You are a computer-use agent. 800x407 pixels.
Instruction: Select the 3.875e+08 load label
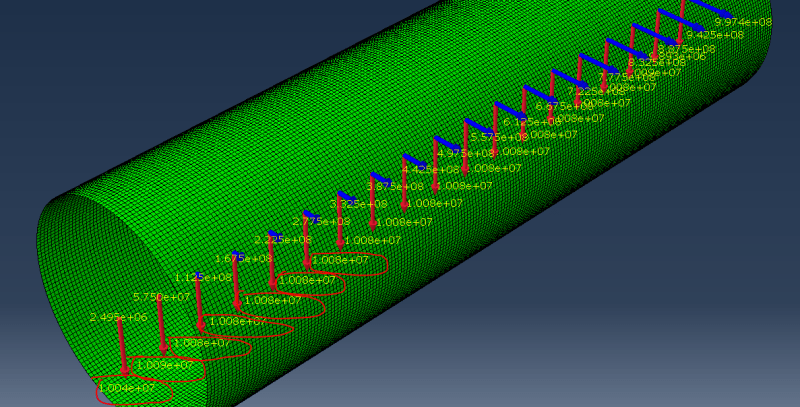(x=395, y=187)
